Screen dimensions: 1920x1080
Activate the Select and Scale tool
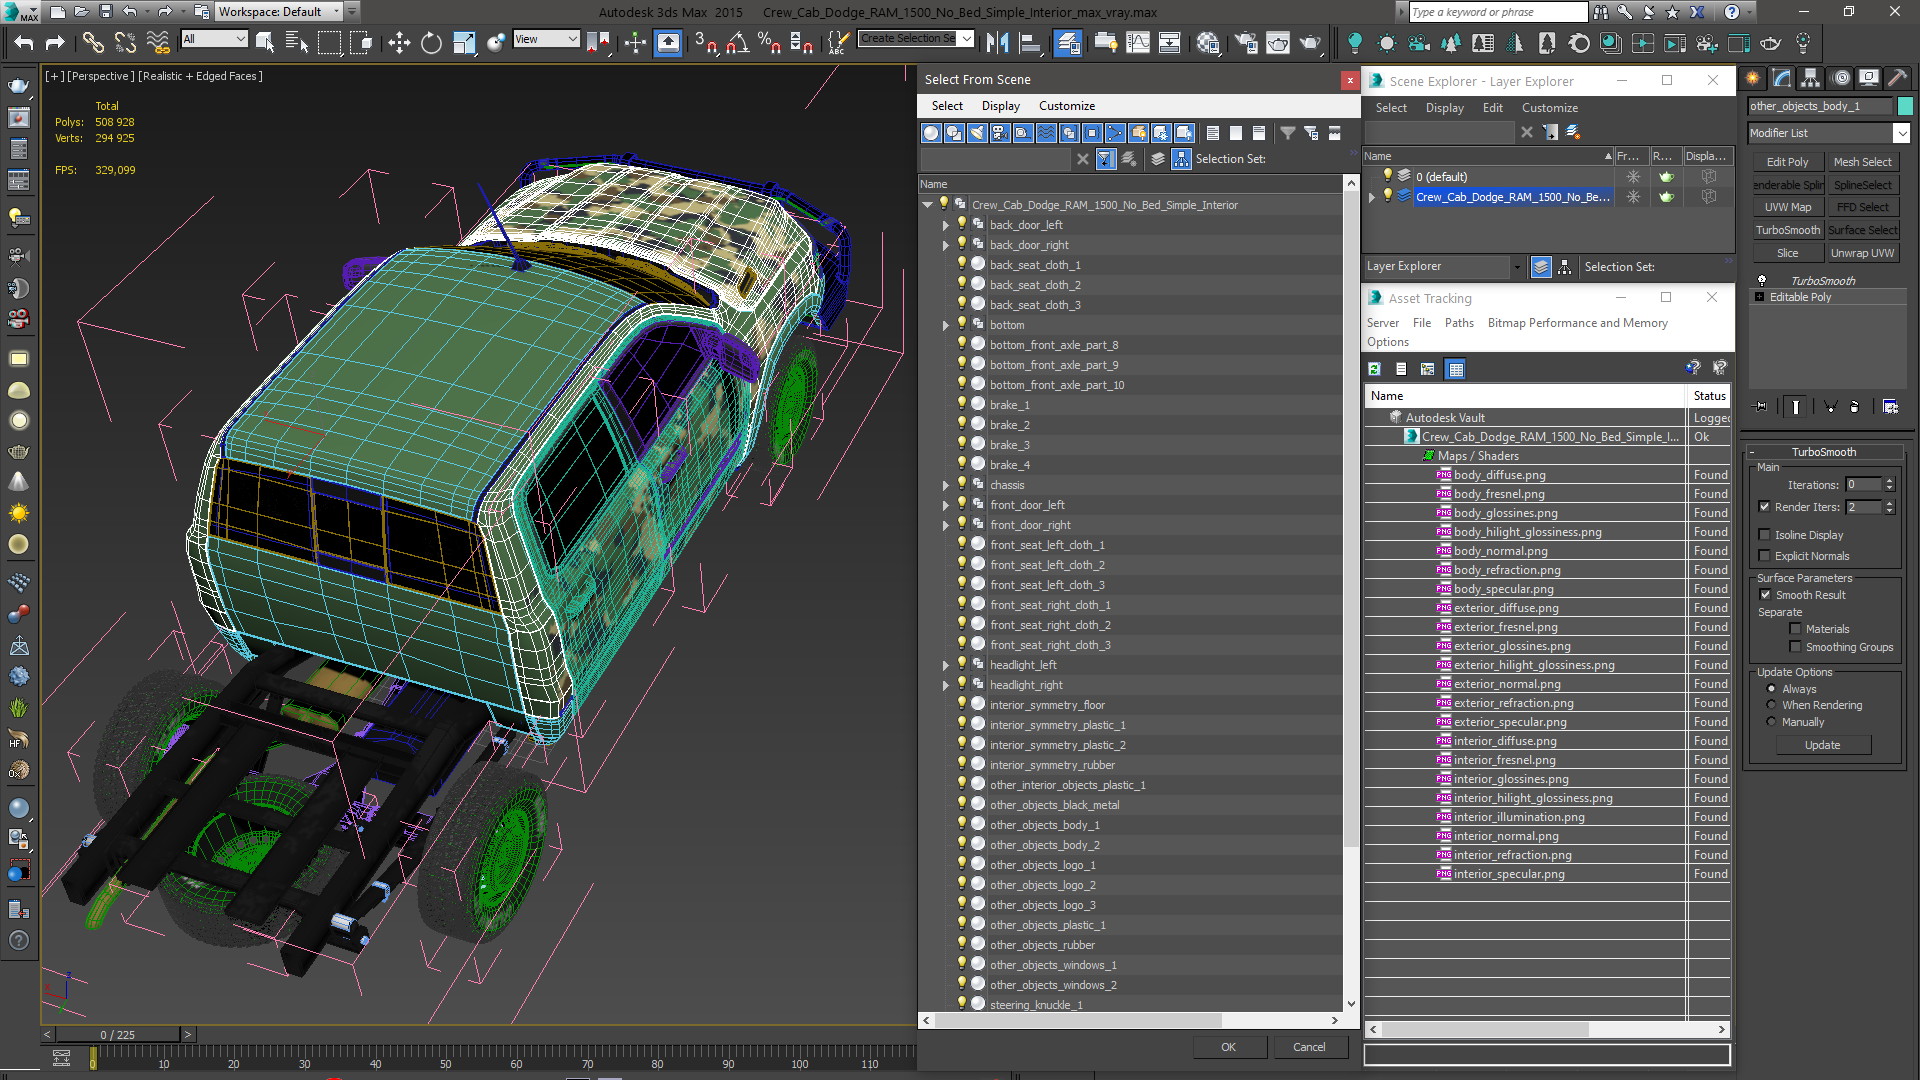(463, 42)
